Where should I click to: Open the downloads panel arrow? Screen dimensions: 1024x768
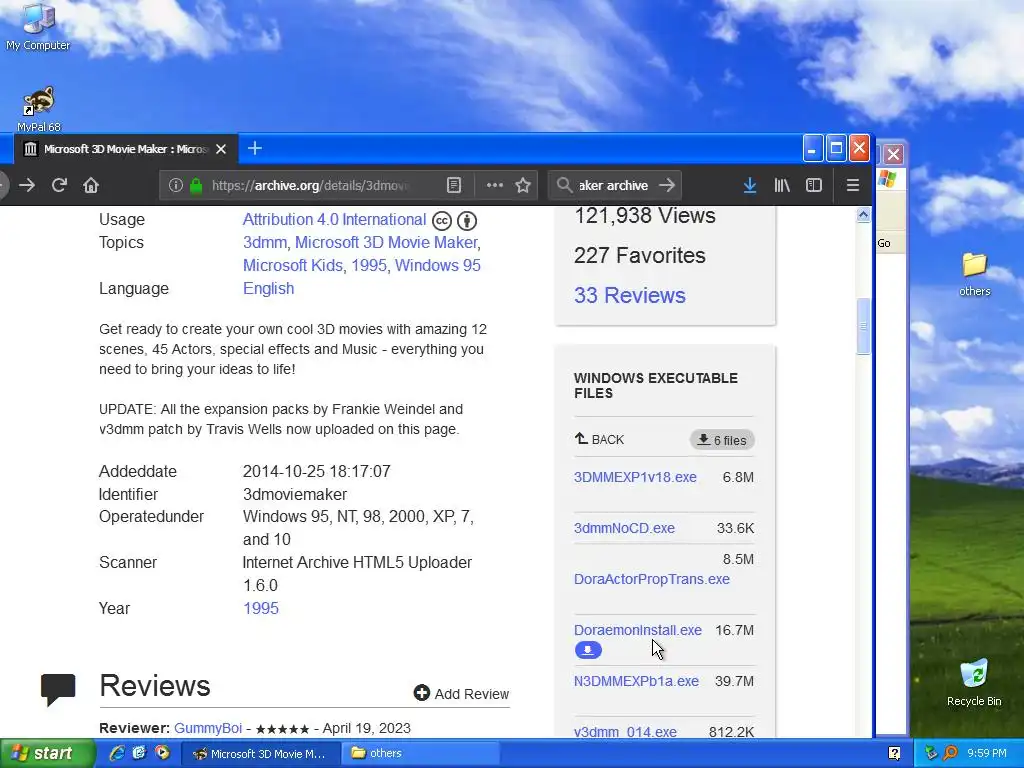pos(750,185)
